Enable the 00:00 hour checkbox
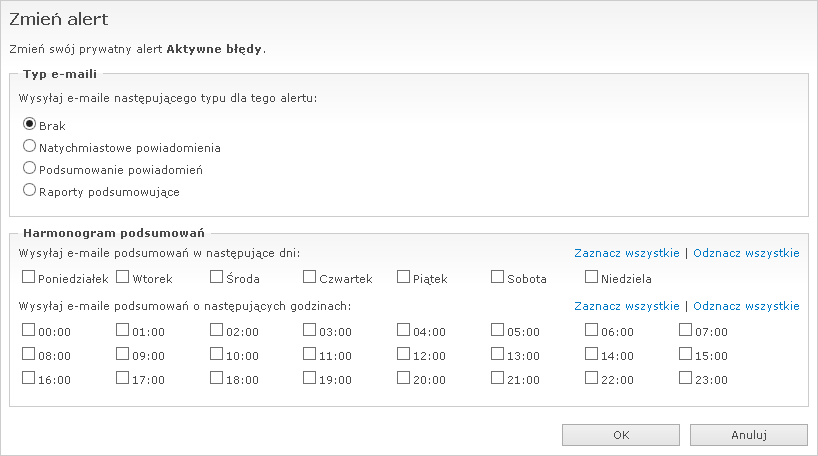The width and height of the screenshot is (818, 456). click(x=28, y=329)
